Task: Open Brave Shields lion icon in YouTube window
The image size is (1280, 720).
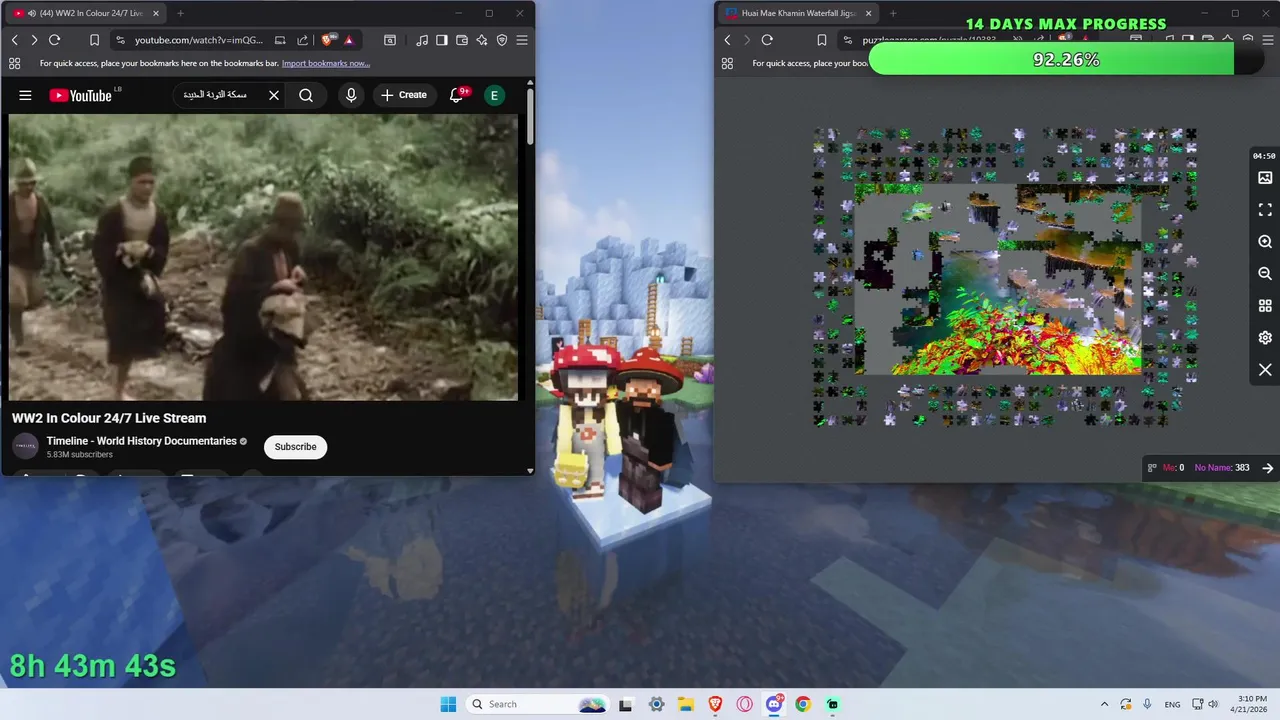Action: pyautogui.click(x=329, y=40)
